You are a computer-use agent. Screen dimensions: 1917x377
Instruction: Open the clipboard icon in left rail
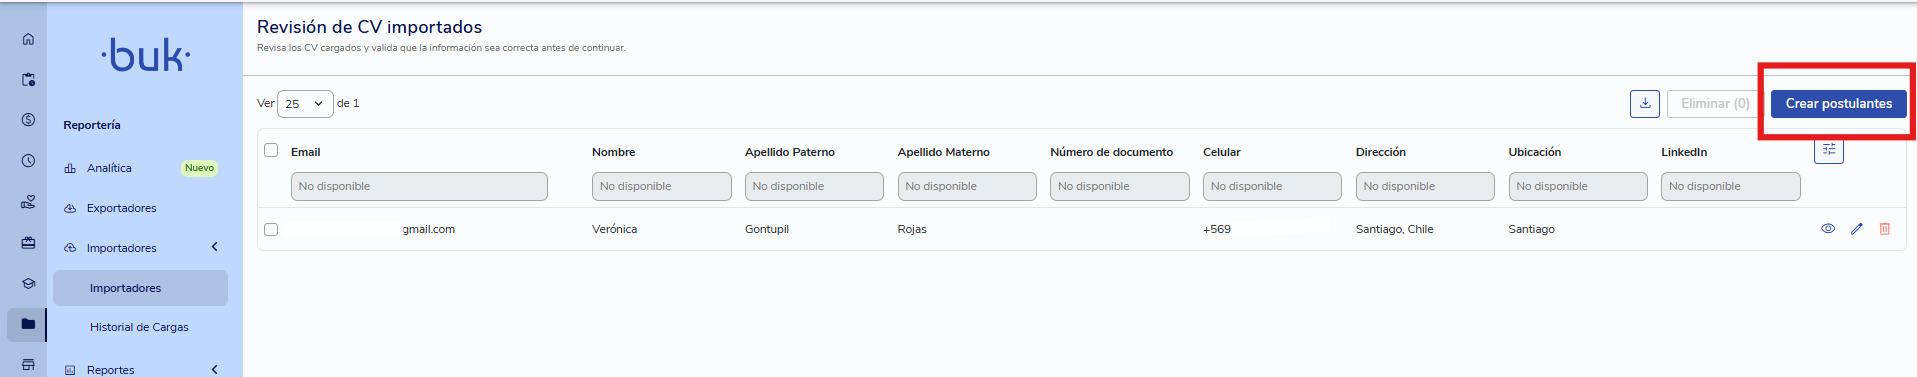pos(28,79)
